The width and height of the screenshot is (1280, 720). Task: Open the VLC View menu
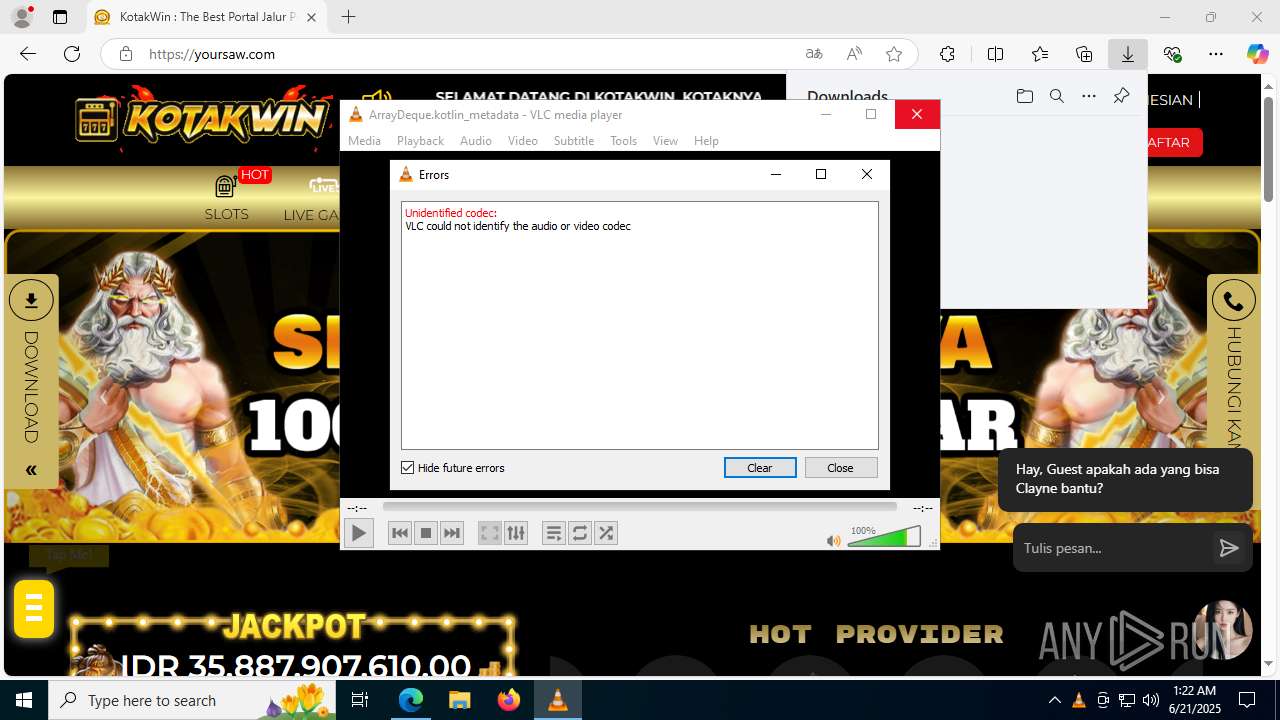[666, 141]
